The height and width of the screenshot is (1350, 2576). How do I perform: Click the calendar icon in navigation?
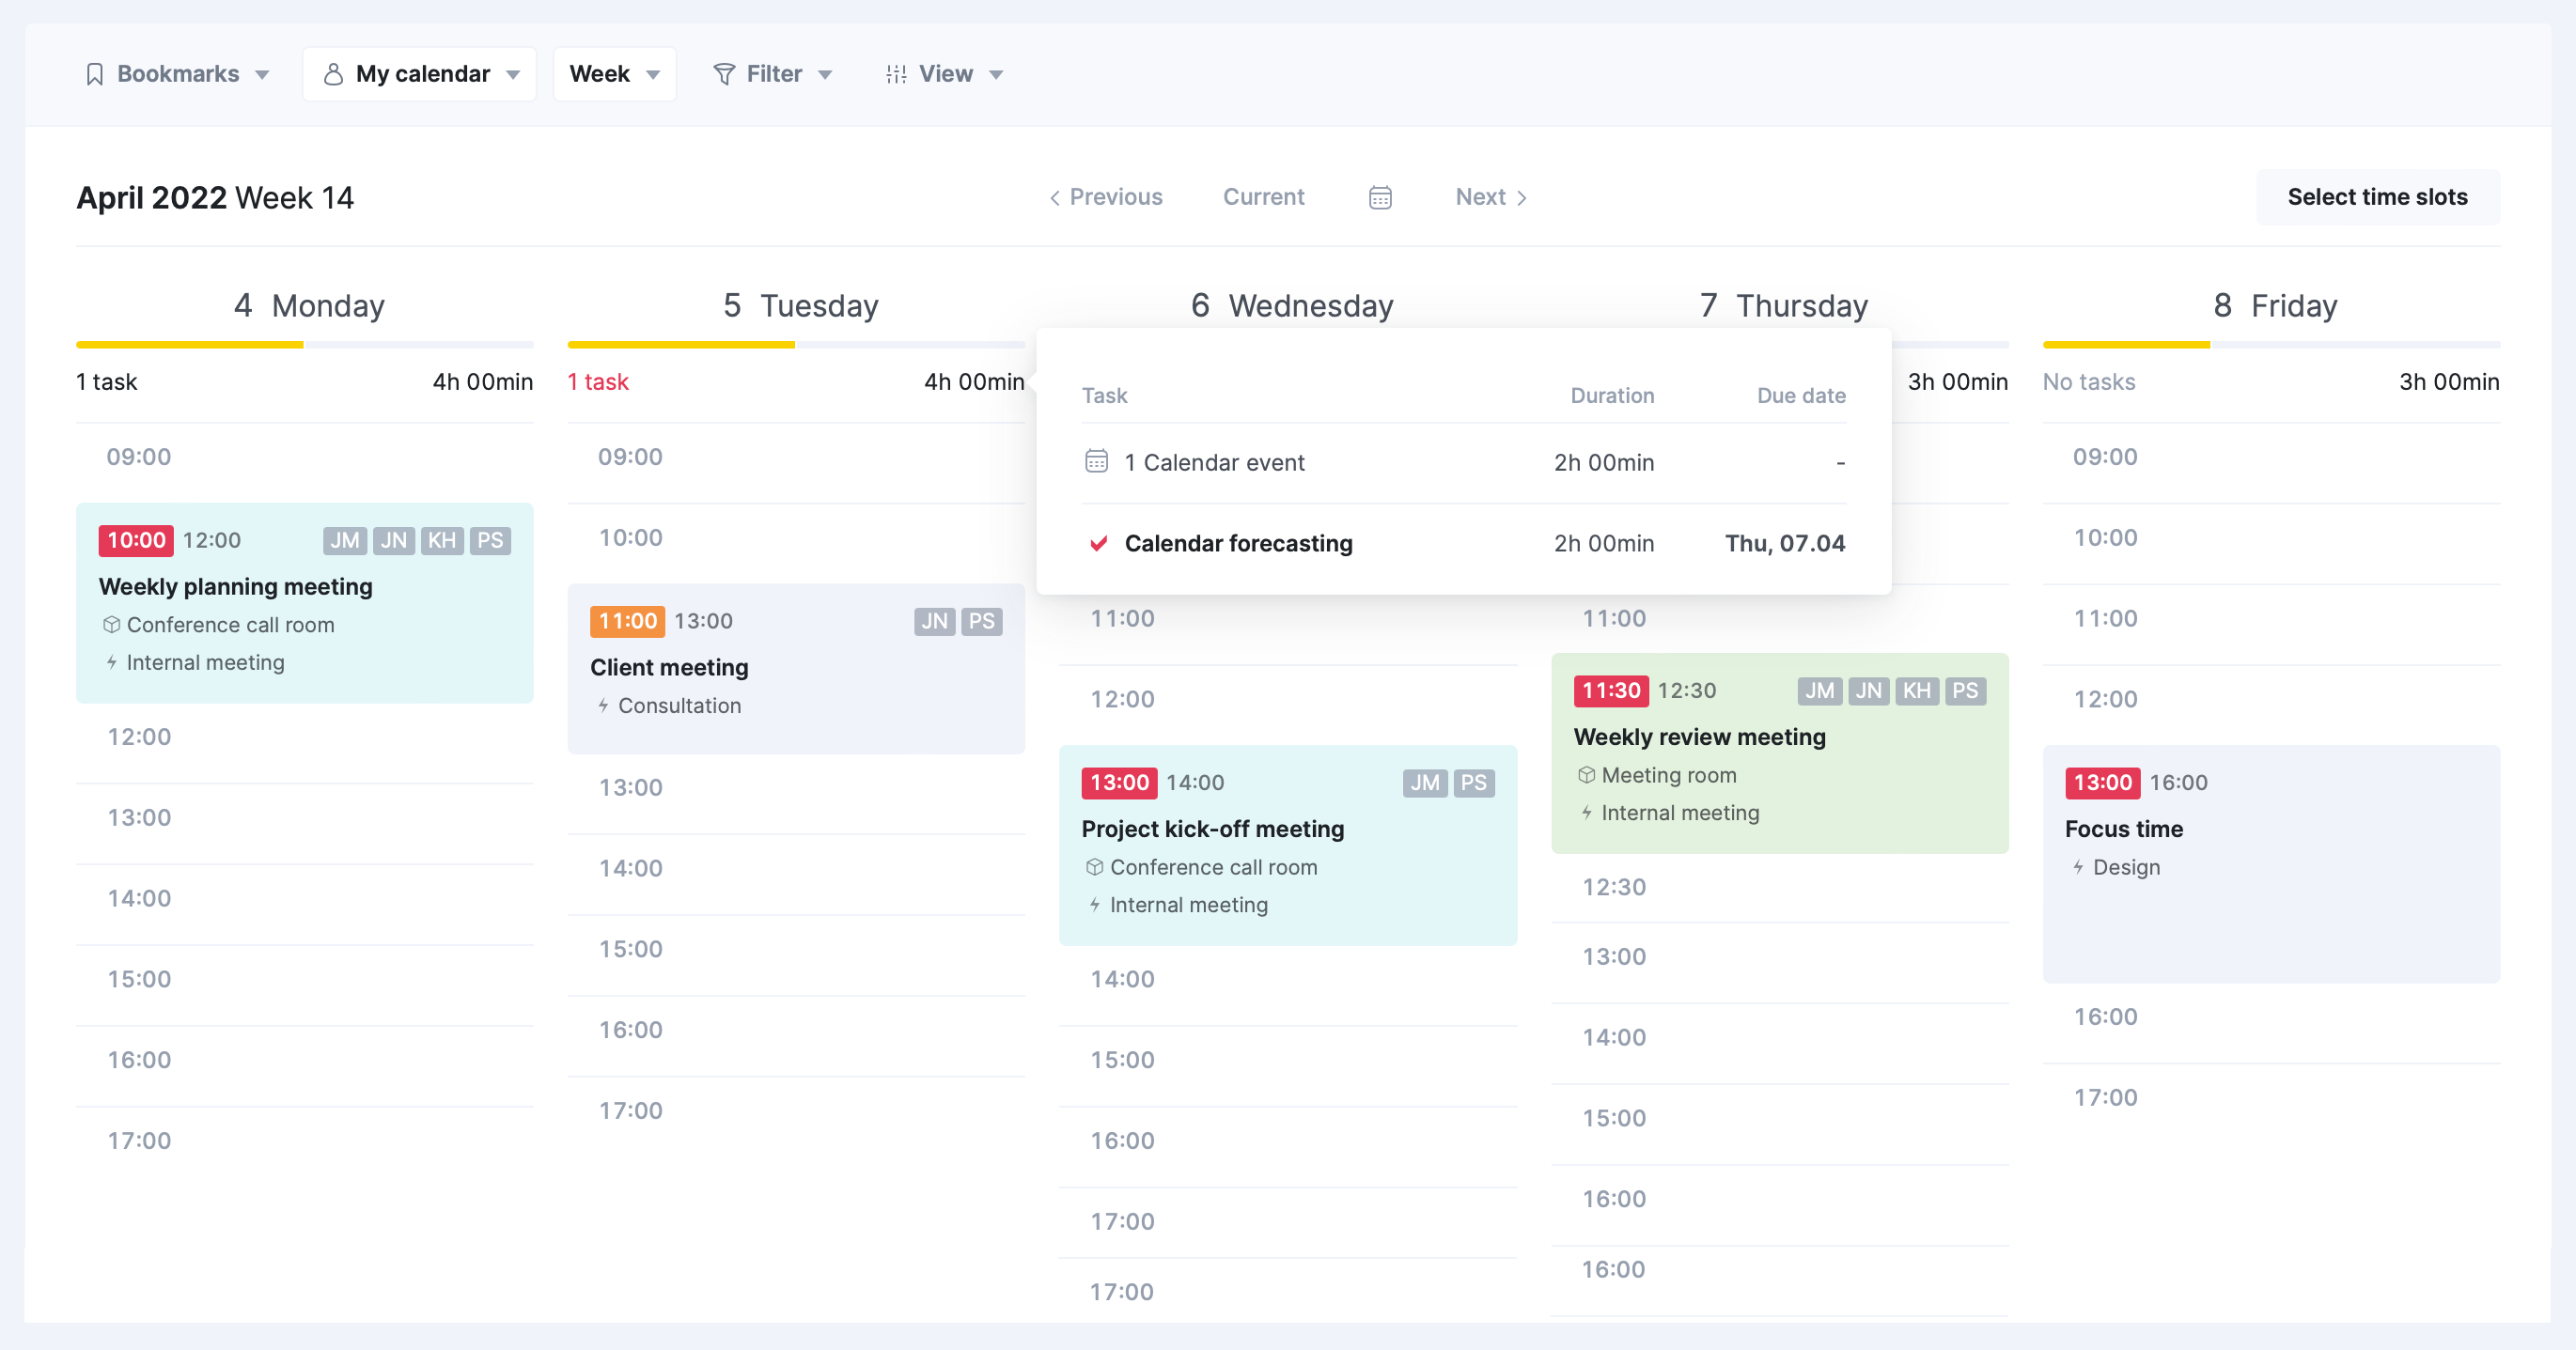tap(1380, 195)
